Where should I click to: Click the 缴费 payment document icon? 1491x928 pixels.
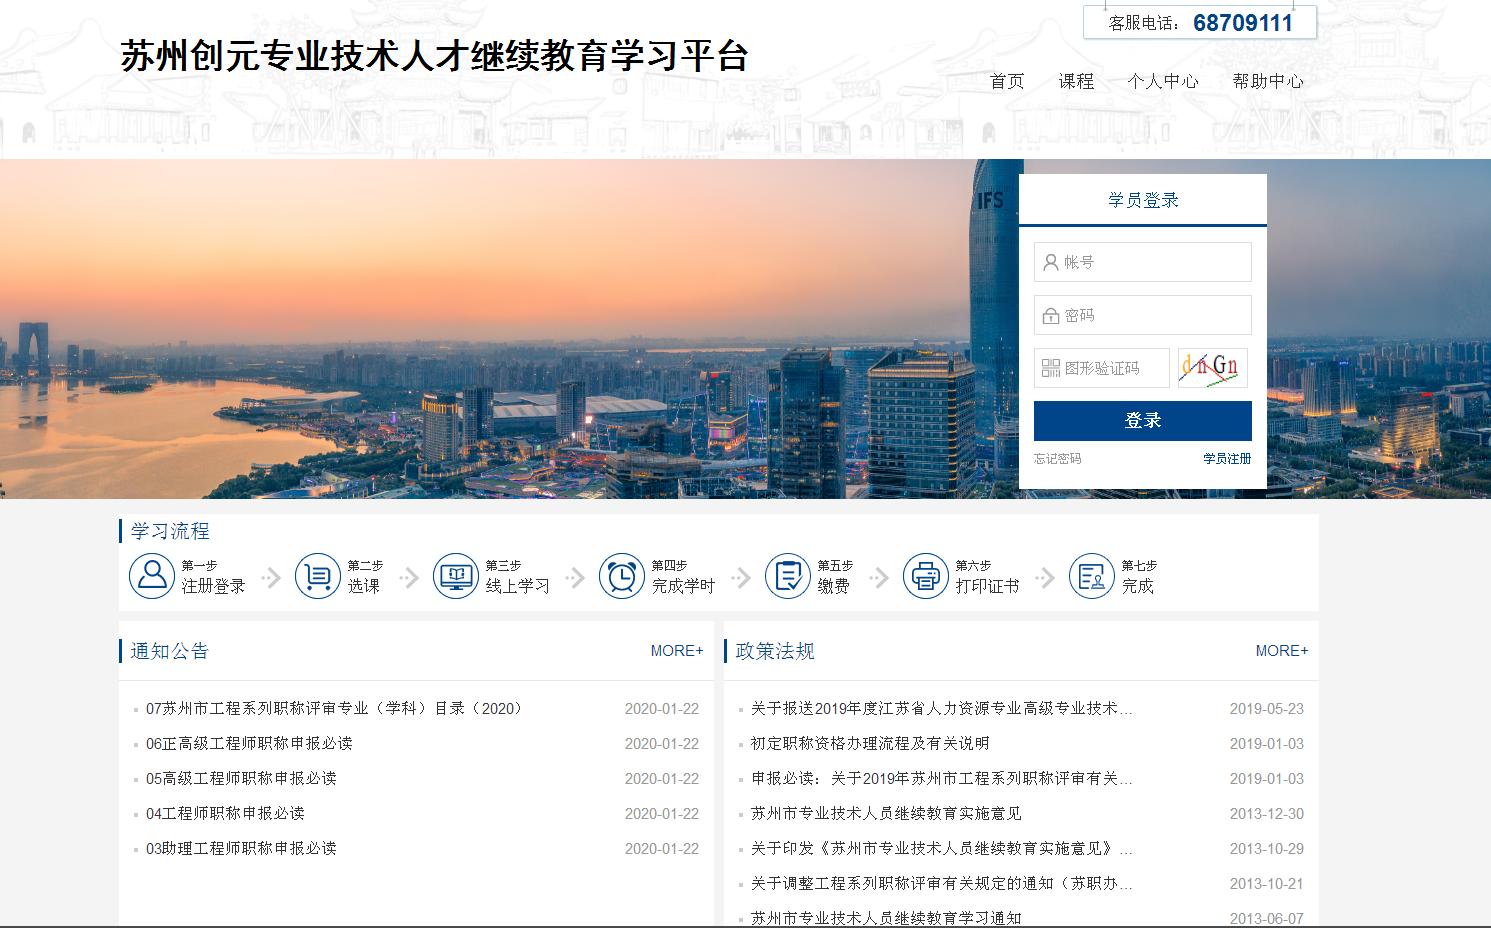click(x=788, y=576)
